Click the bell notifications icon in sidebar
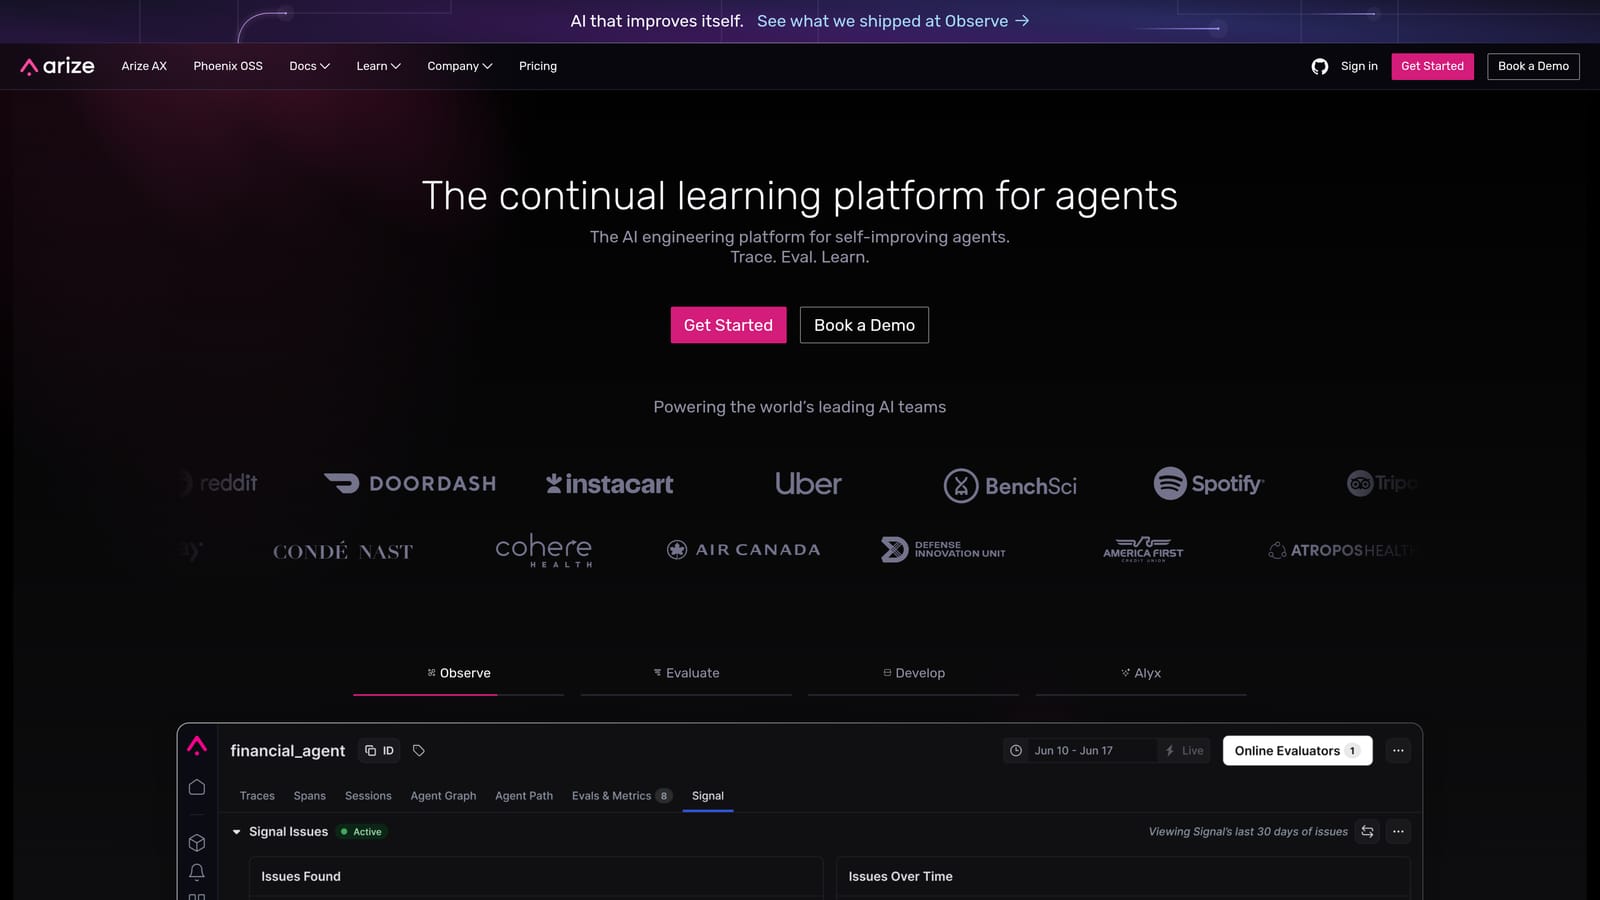 pos(197,872)
